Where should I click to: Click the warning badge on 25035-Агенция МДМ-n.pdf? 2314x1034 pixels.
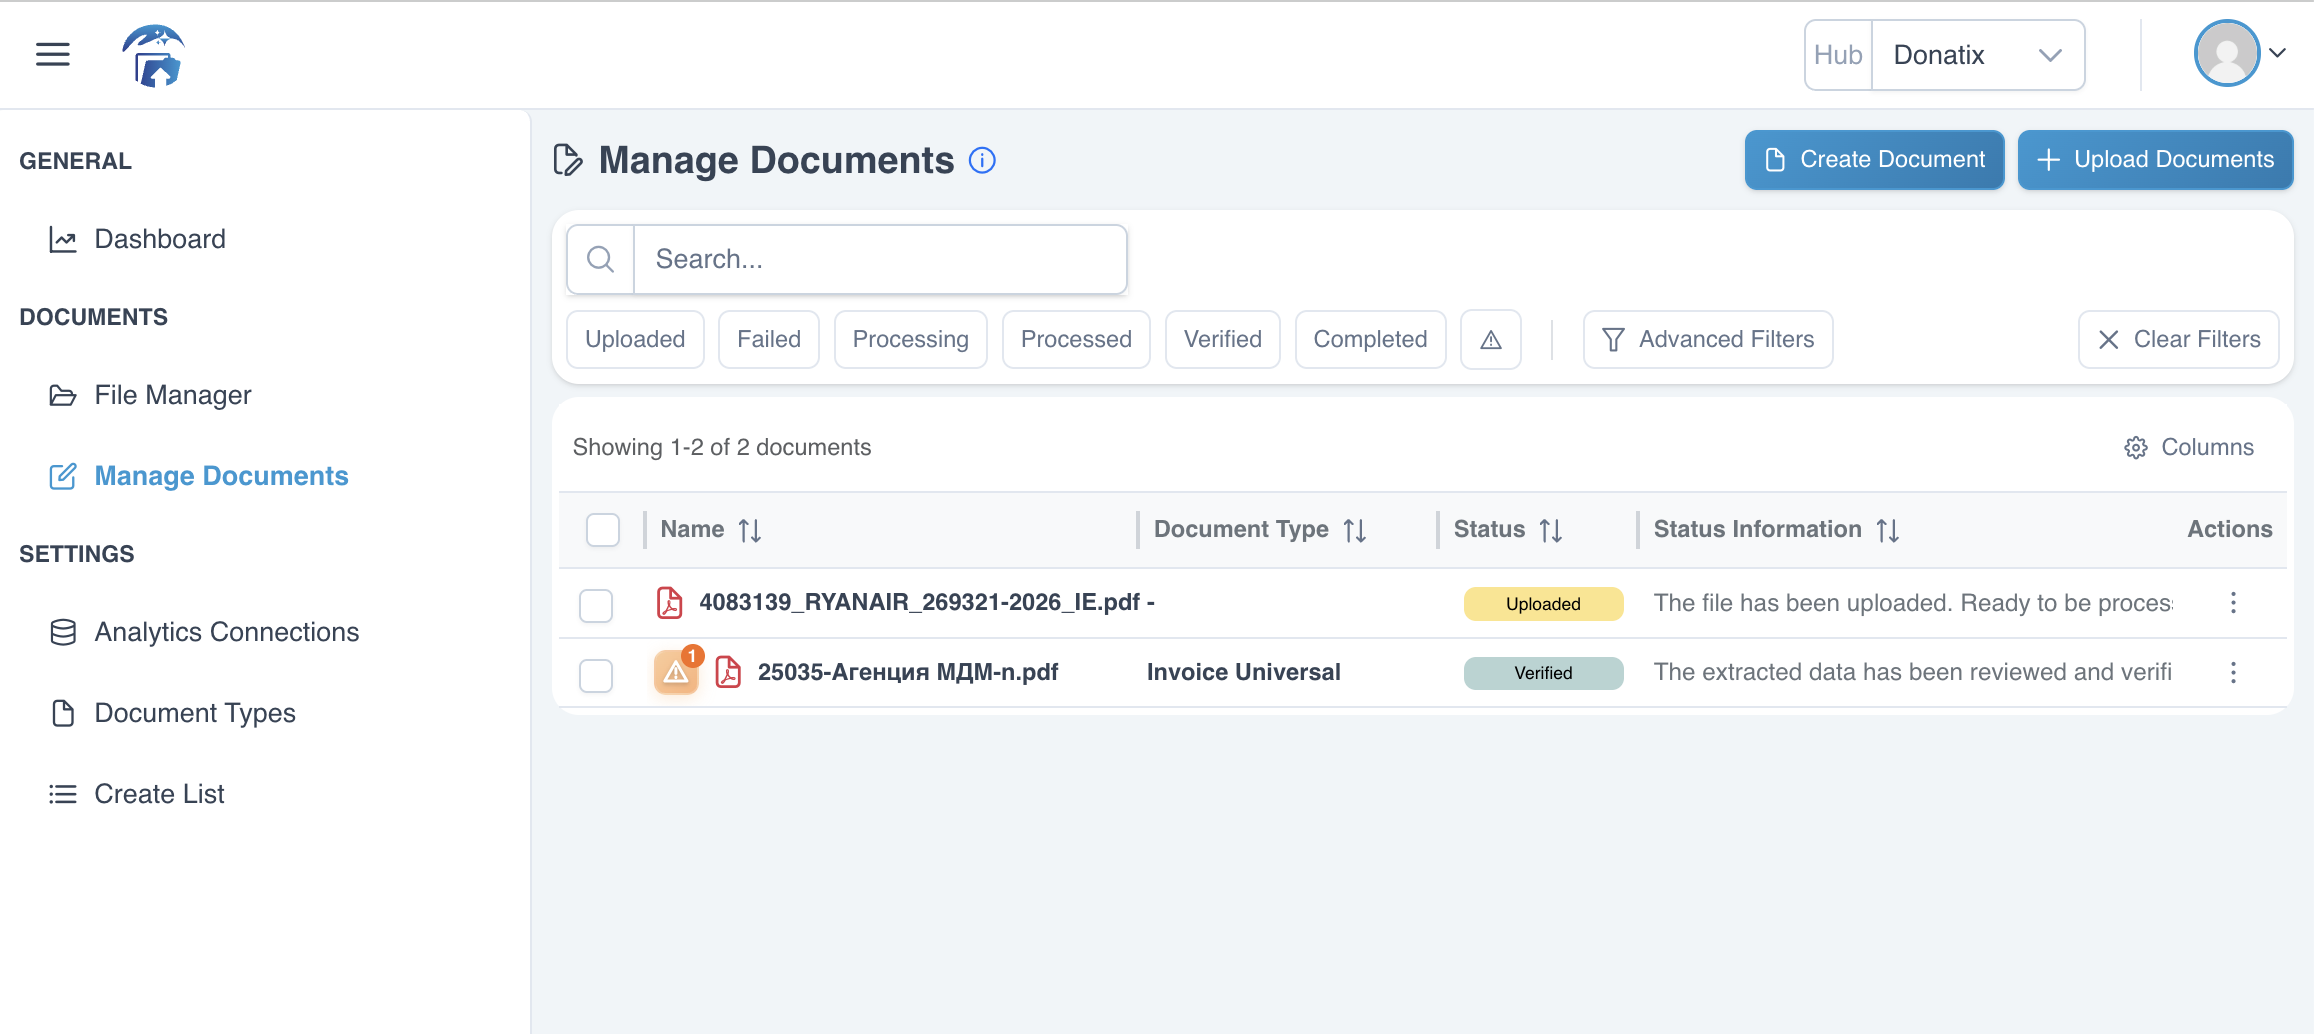coord(676,672)
